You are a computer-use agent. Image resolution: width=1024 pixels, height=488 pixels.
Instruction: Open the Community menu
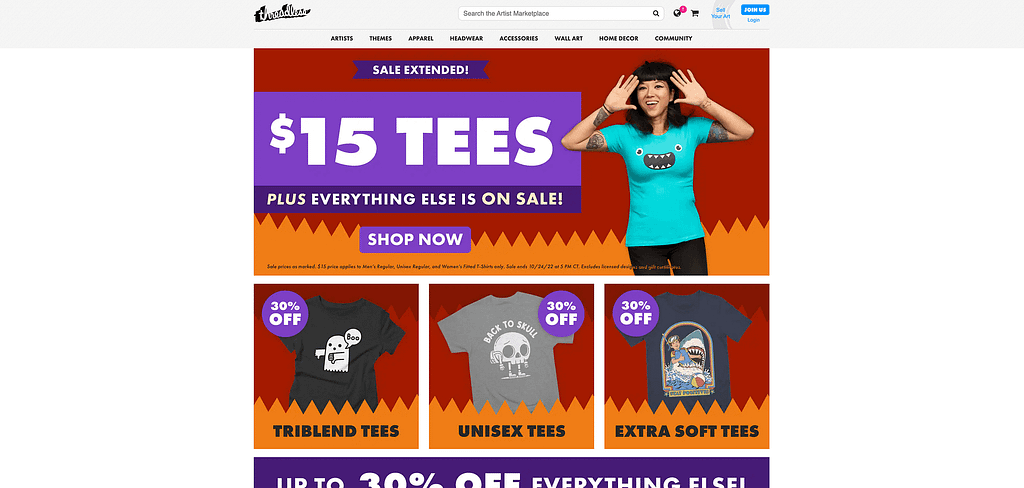[x=673, y=39]
